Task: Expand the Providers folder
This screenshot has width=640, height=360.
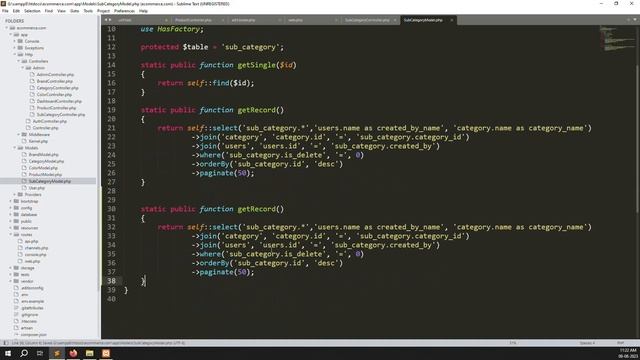Action: click(x=15, y=194)
